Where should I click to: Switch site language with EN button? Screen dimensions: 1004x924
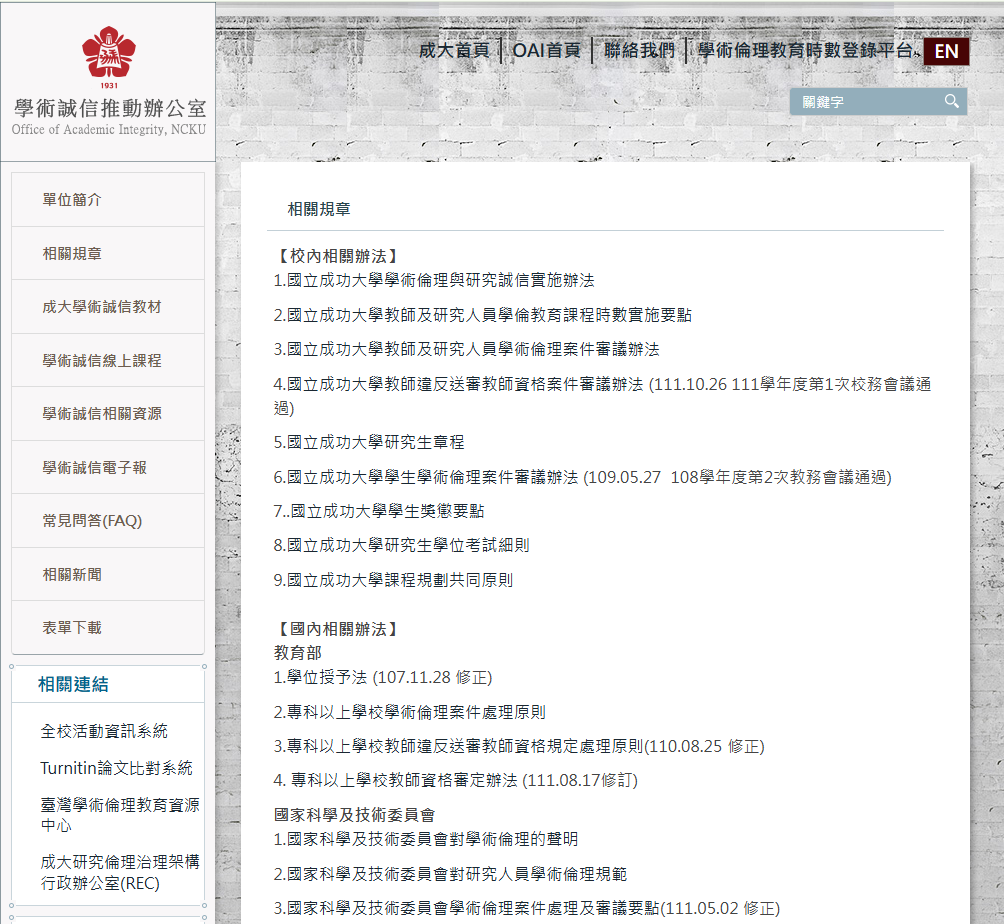tap(946, 52)
